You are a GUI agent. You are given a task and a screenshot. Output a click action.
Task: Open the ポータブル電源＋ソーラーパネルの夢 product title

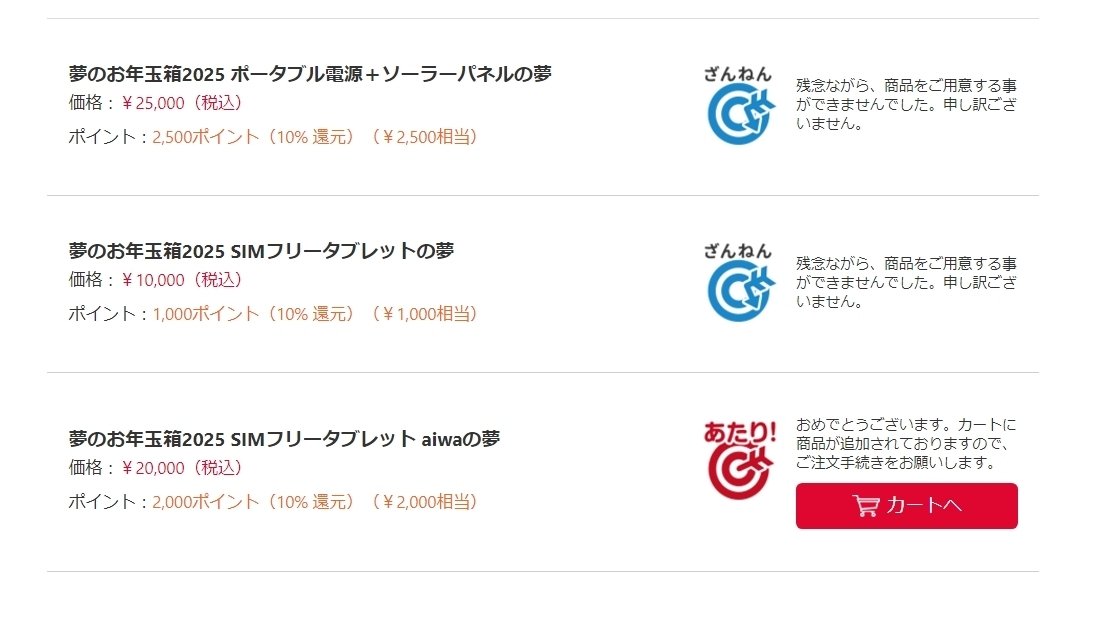[x=310, y=74]
